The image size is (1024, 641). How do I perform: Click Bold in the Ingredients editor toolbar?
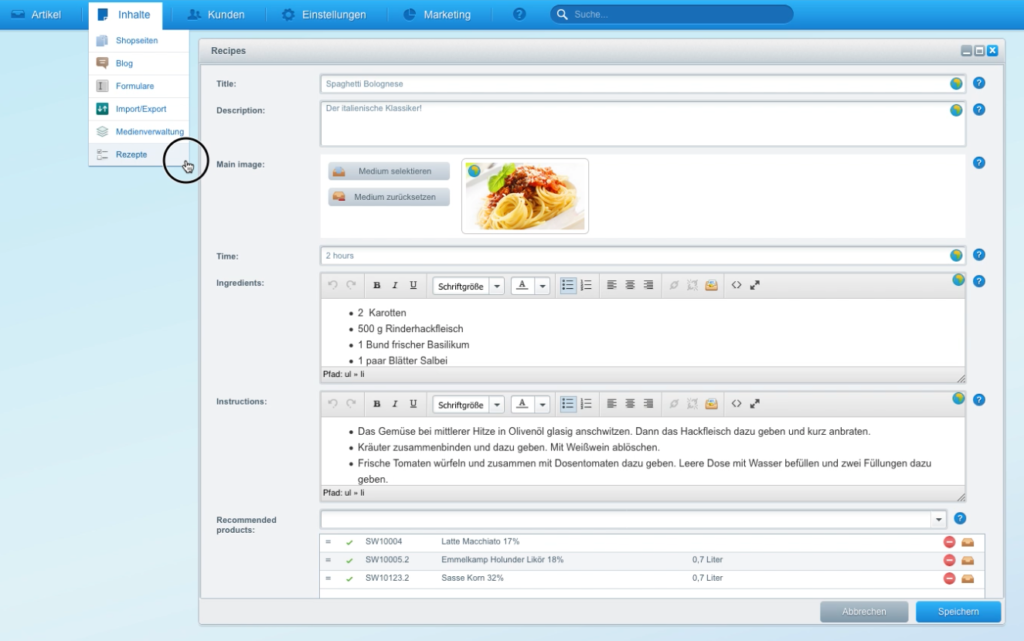click(x=377, y=286)
